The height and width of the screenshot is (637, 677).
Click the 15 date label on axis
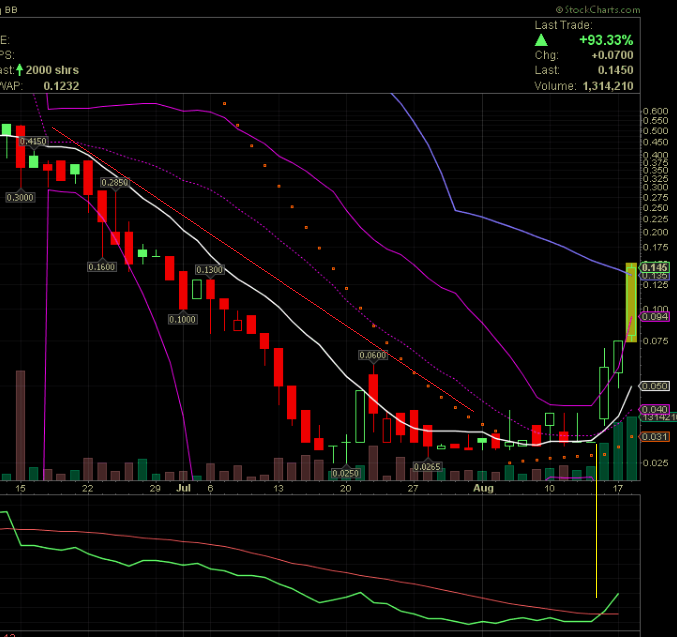coord(20,488)
